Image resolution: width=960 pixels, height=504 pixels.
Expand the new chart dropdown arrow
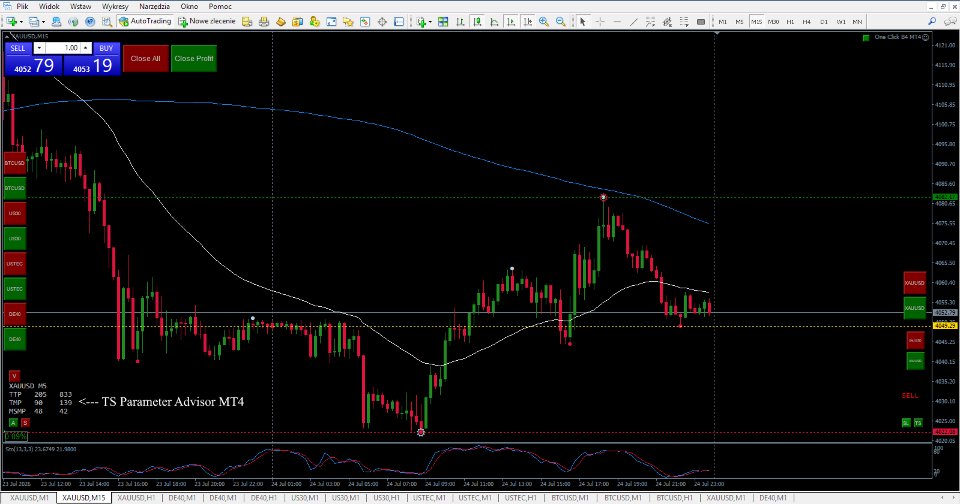tap(21, 21)
